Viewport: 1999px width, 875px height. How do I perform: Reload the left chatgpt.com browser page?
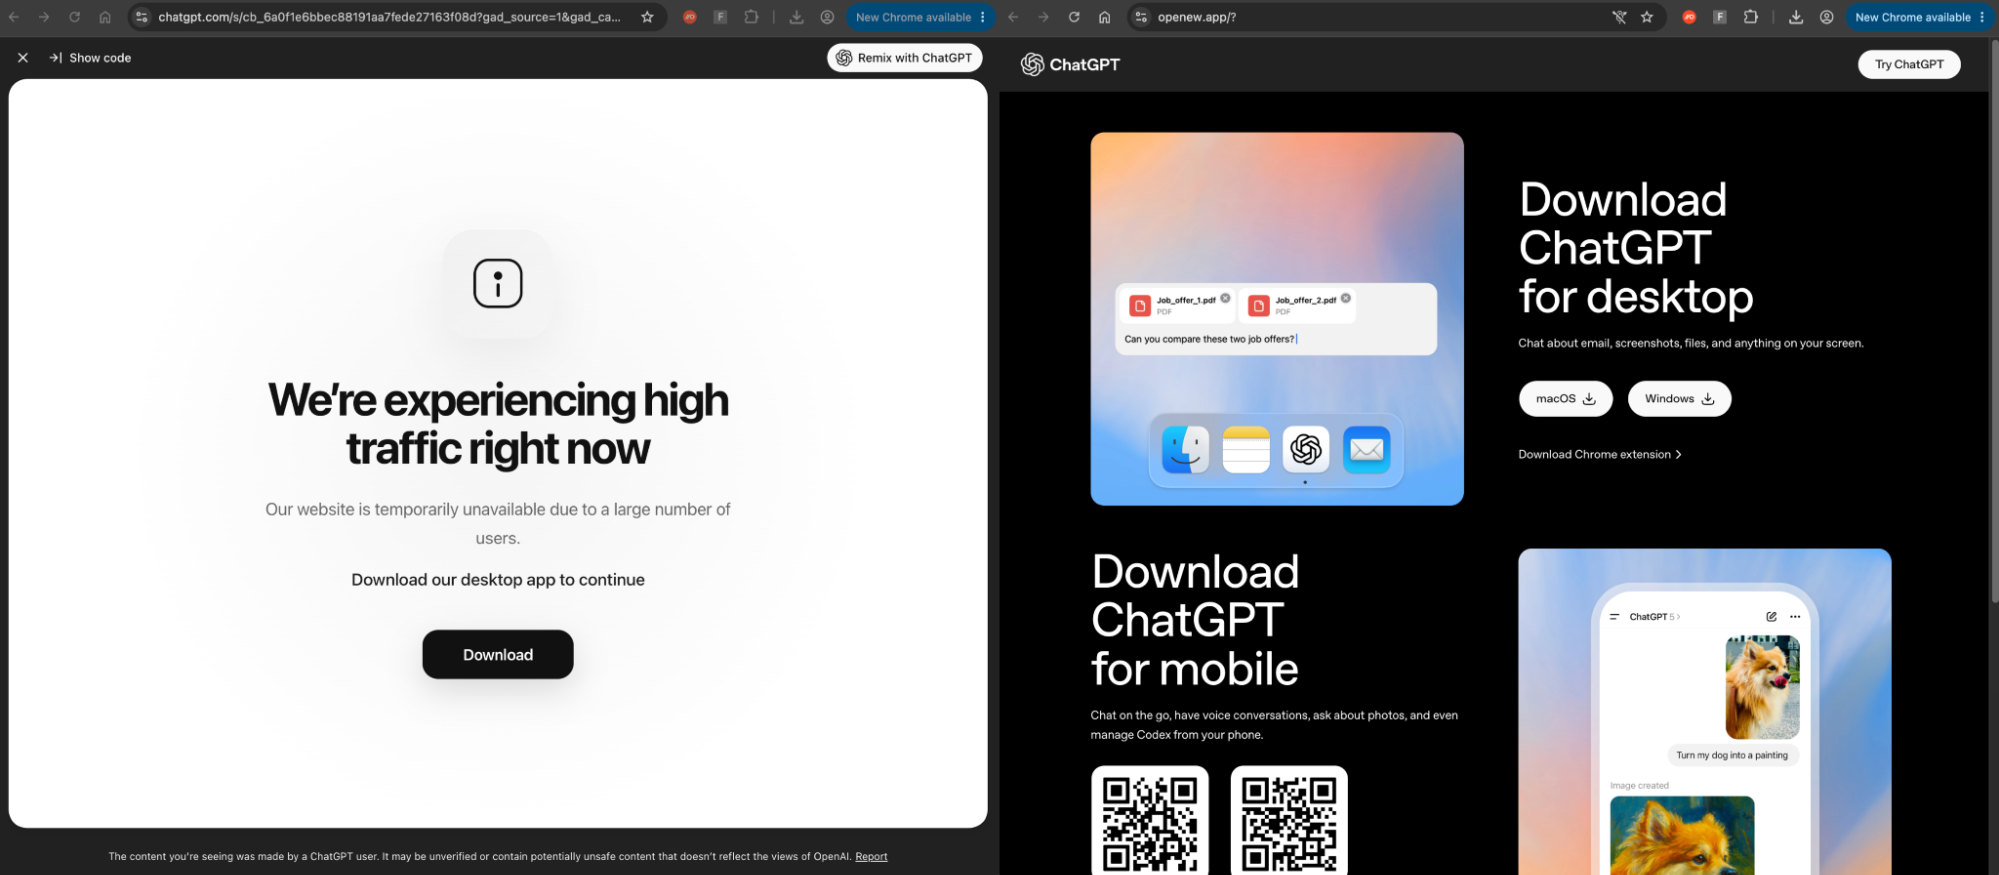tap(74, 17)
